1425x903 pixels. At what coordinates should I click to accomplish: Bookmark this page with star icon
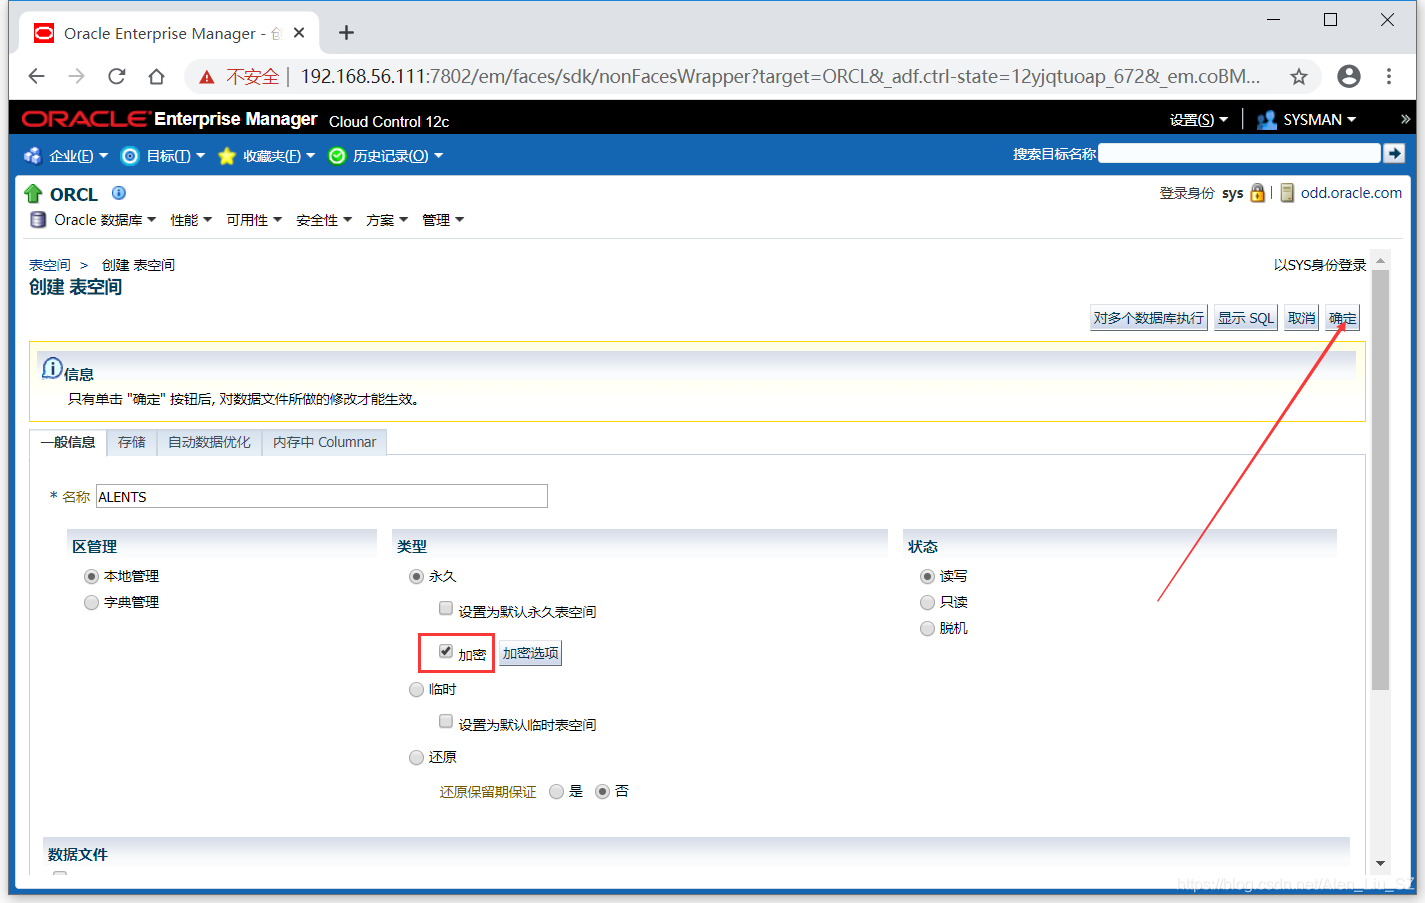[1299, 76]
